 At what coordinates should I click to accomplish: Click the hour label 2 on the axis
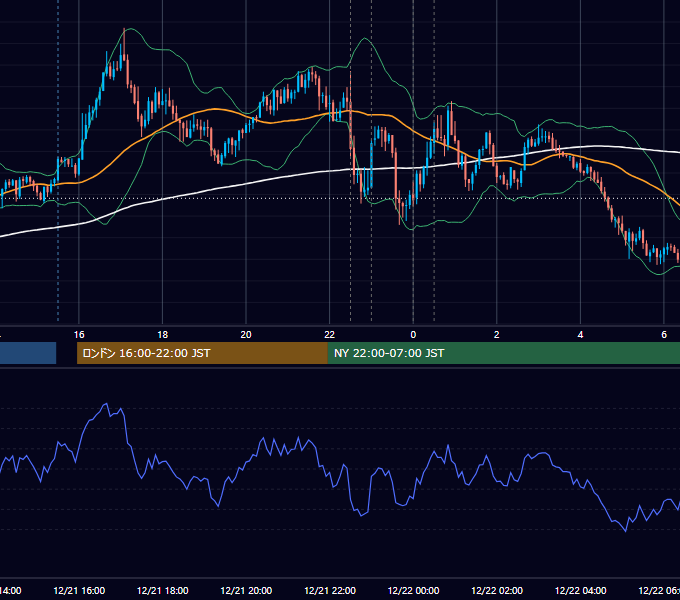click(x=497, y=335)
